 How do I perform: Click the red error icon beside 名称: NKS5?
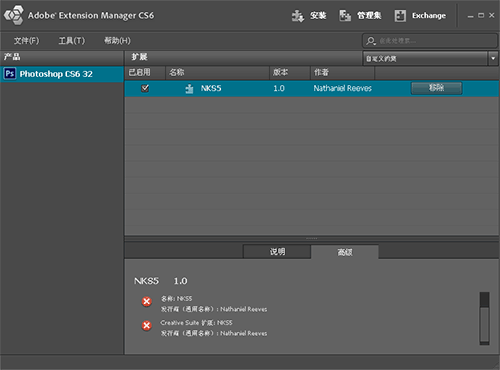pos(146,302)
